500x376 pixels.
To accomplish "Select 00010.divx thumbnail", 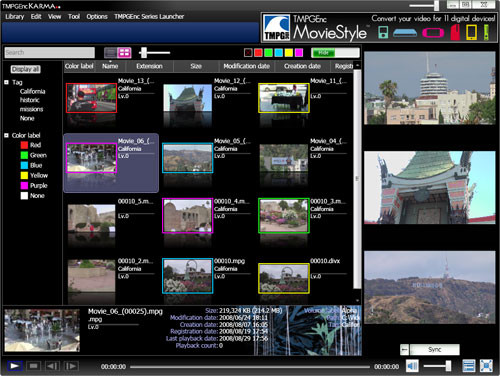I will 284,278.
